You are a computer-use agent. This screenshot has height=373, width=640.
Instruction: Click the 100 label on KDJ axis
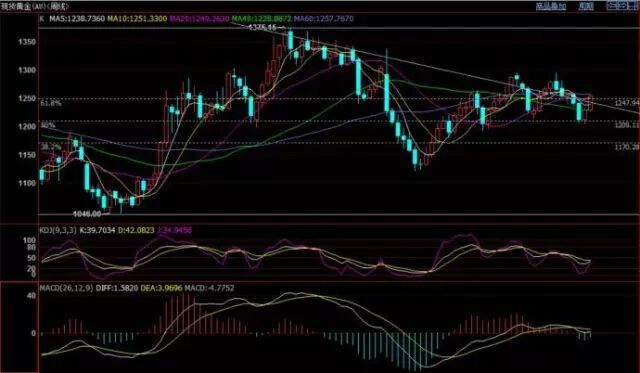point(29,241)
